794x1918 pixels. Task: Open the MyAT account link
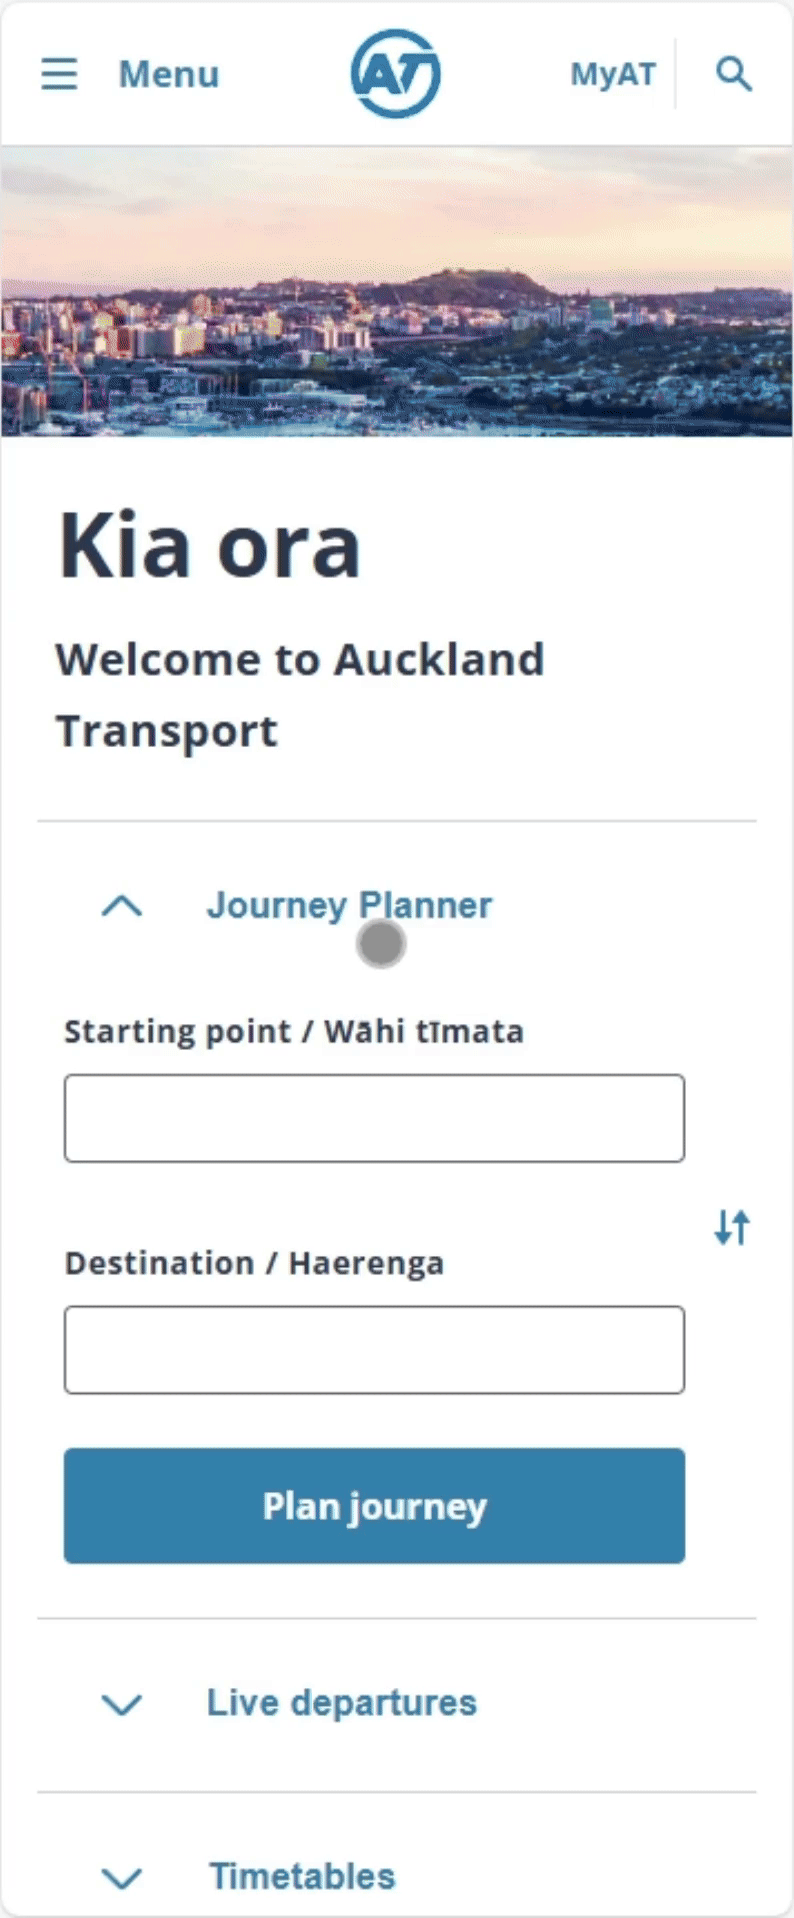click(613, 74)
